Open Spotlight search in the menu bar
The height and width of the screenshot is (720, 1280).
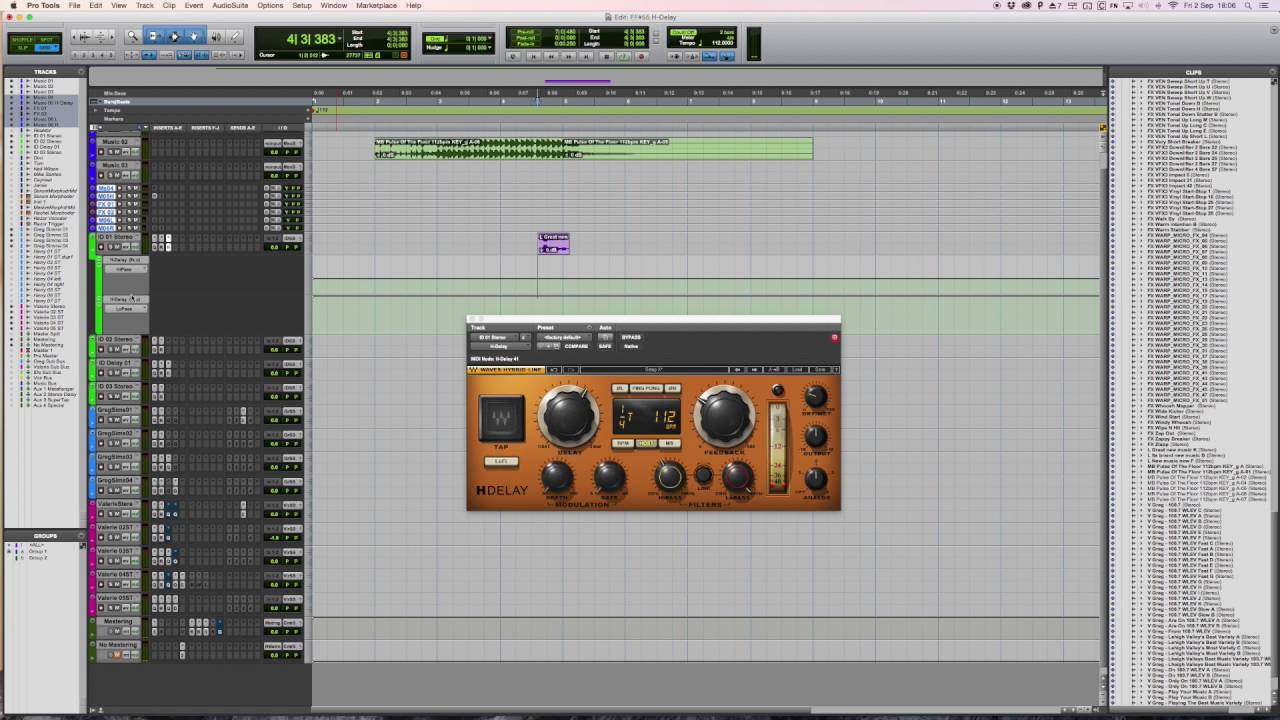1254,6
